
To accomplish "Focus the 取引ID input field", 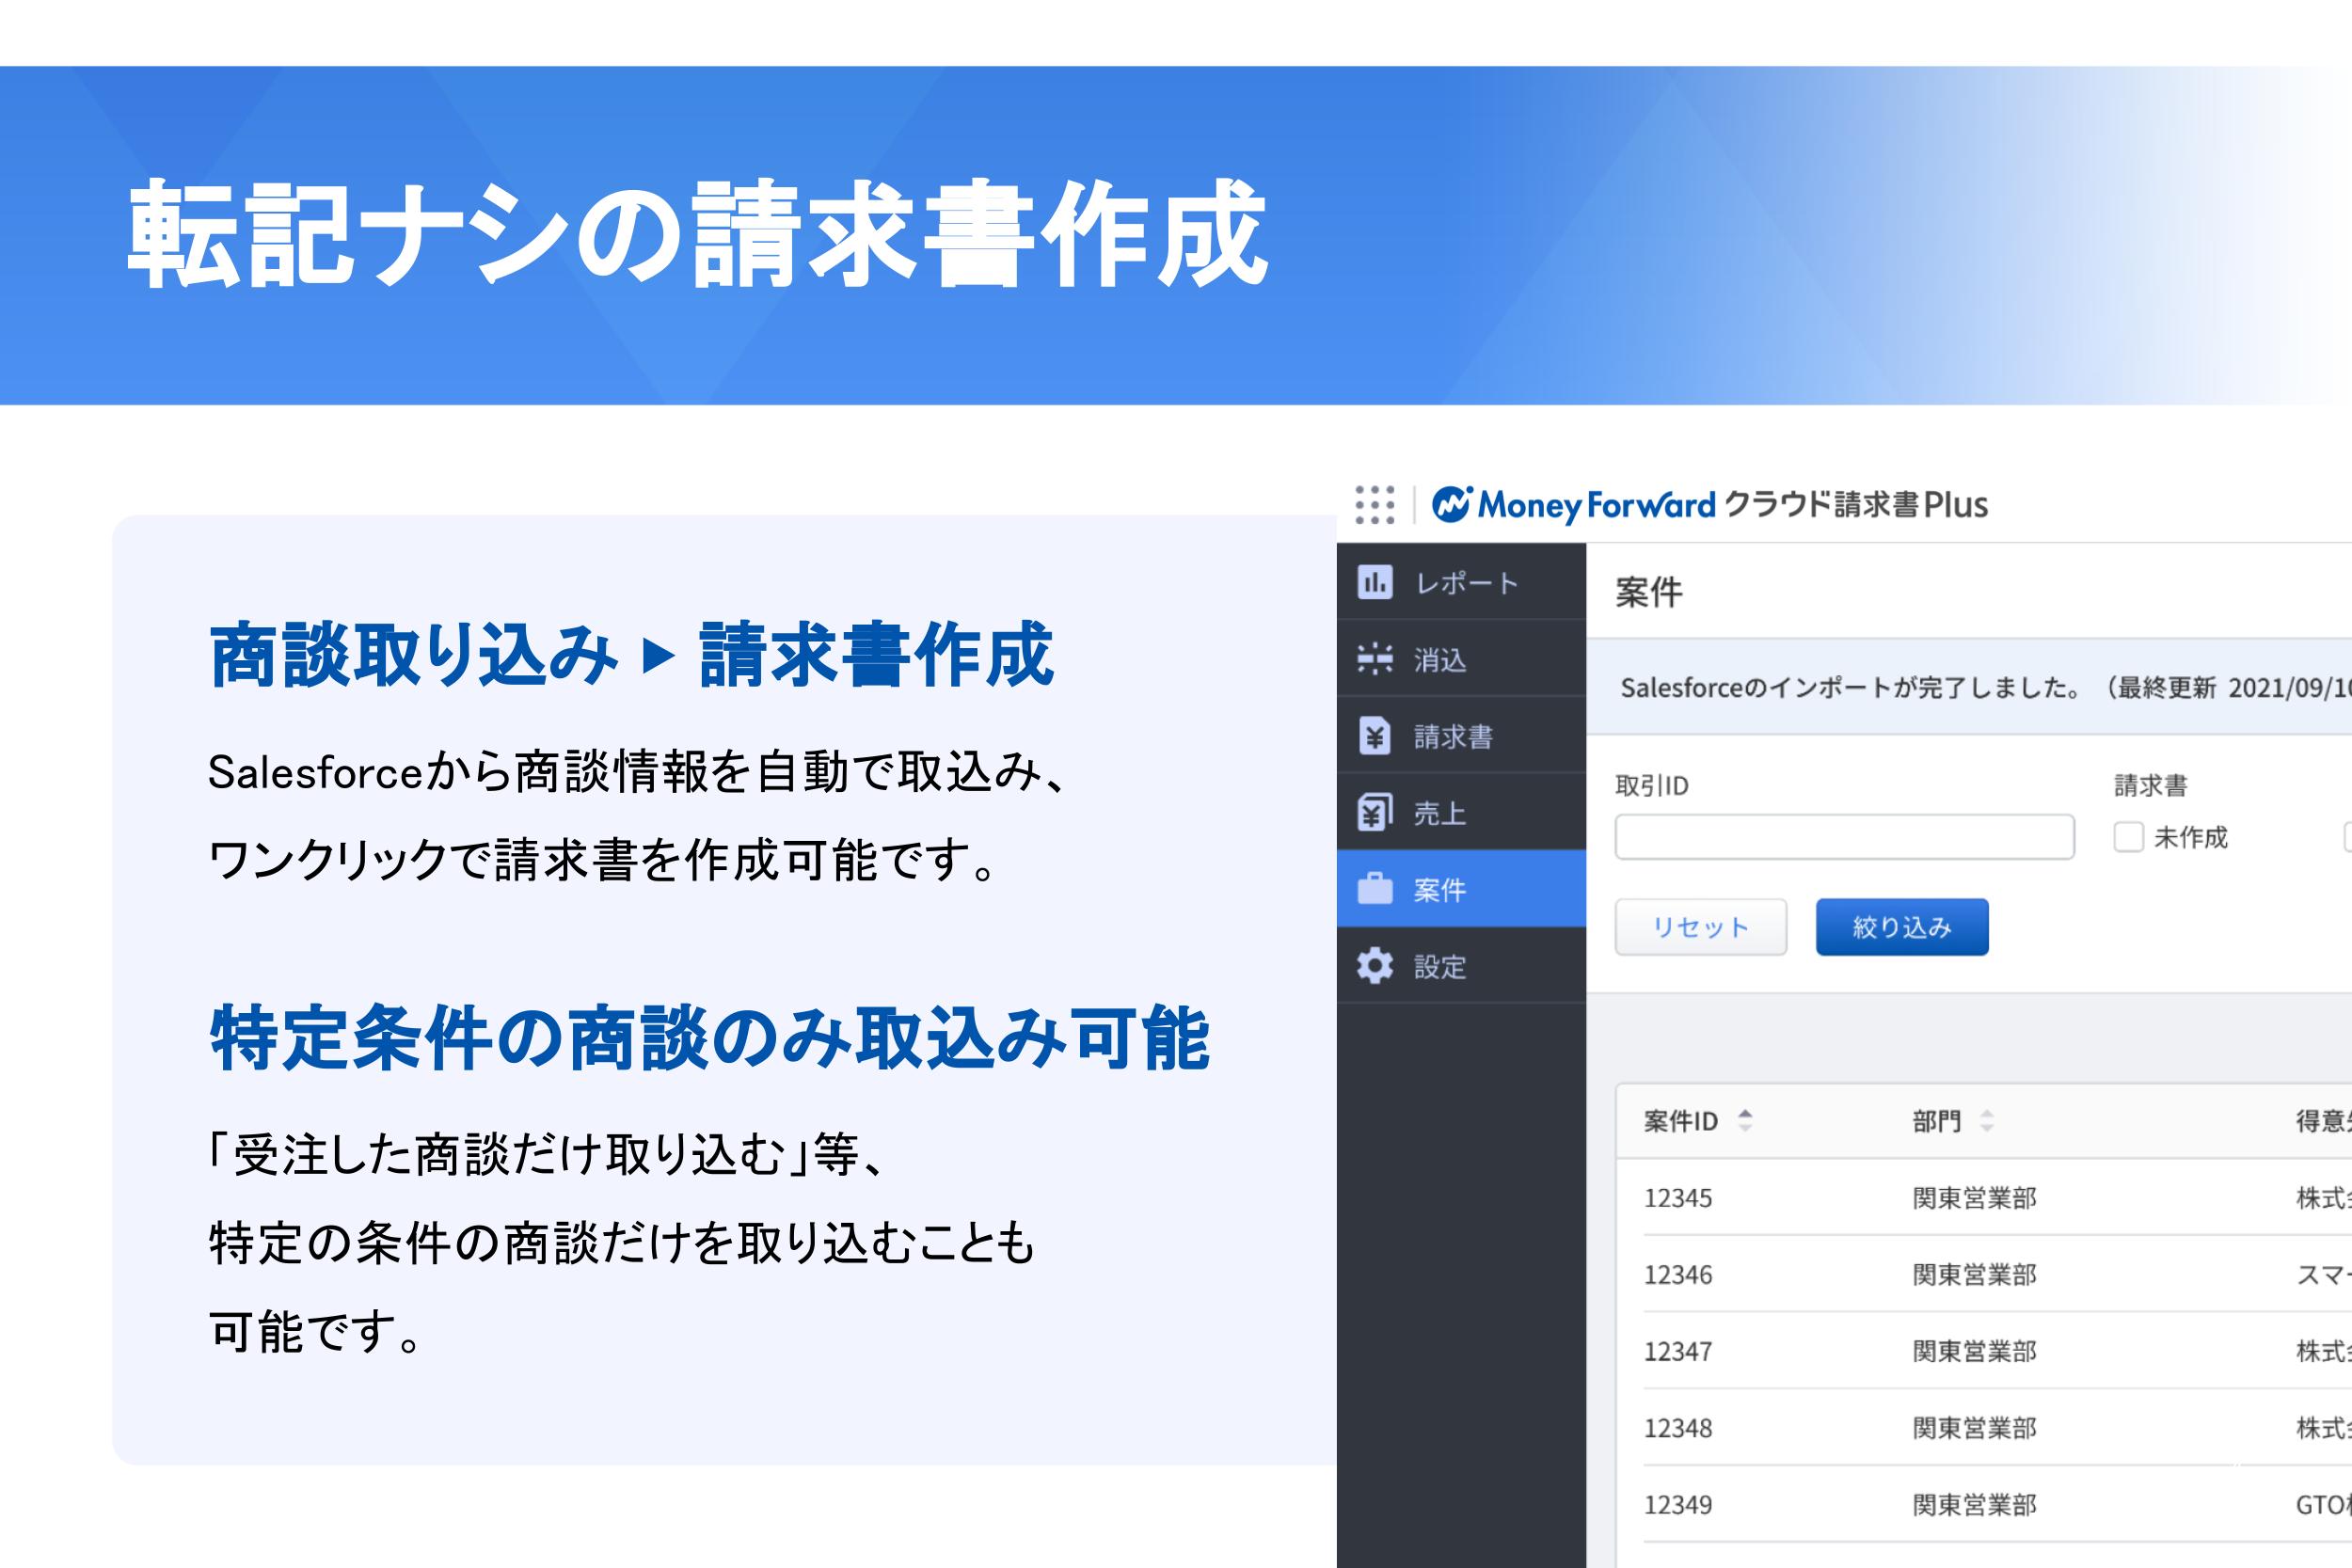I will 1844,837.
